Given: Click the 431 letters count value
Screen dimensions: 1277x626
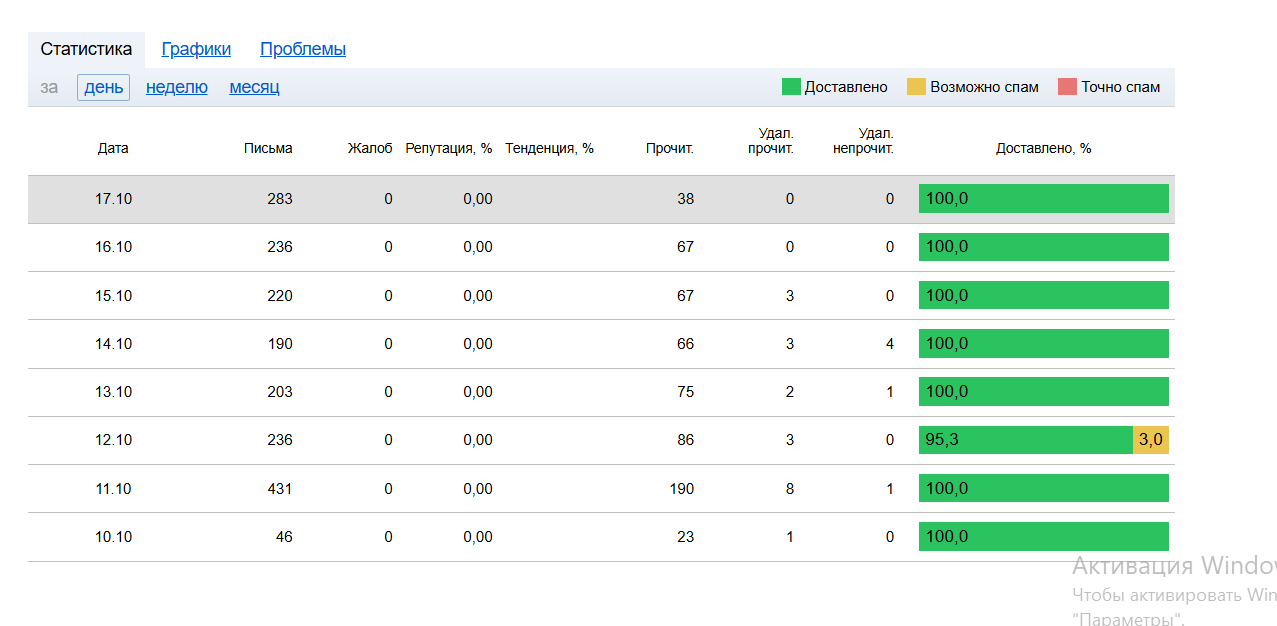Looking at the screenshot, I should (x=279, y=489).
